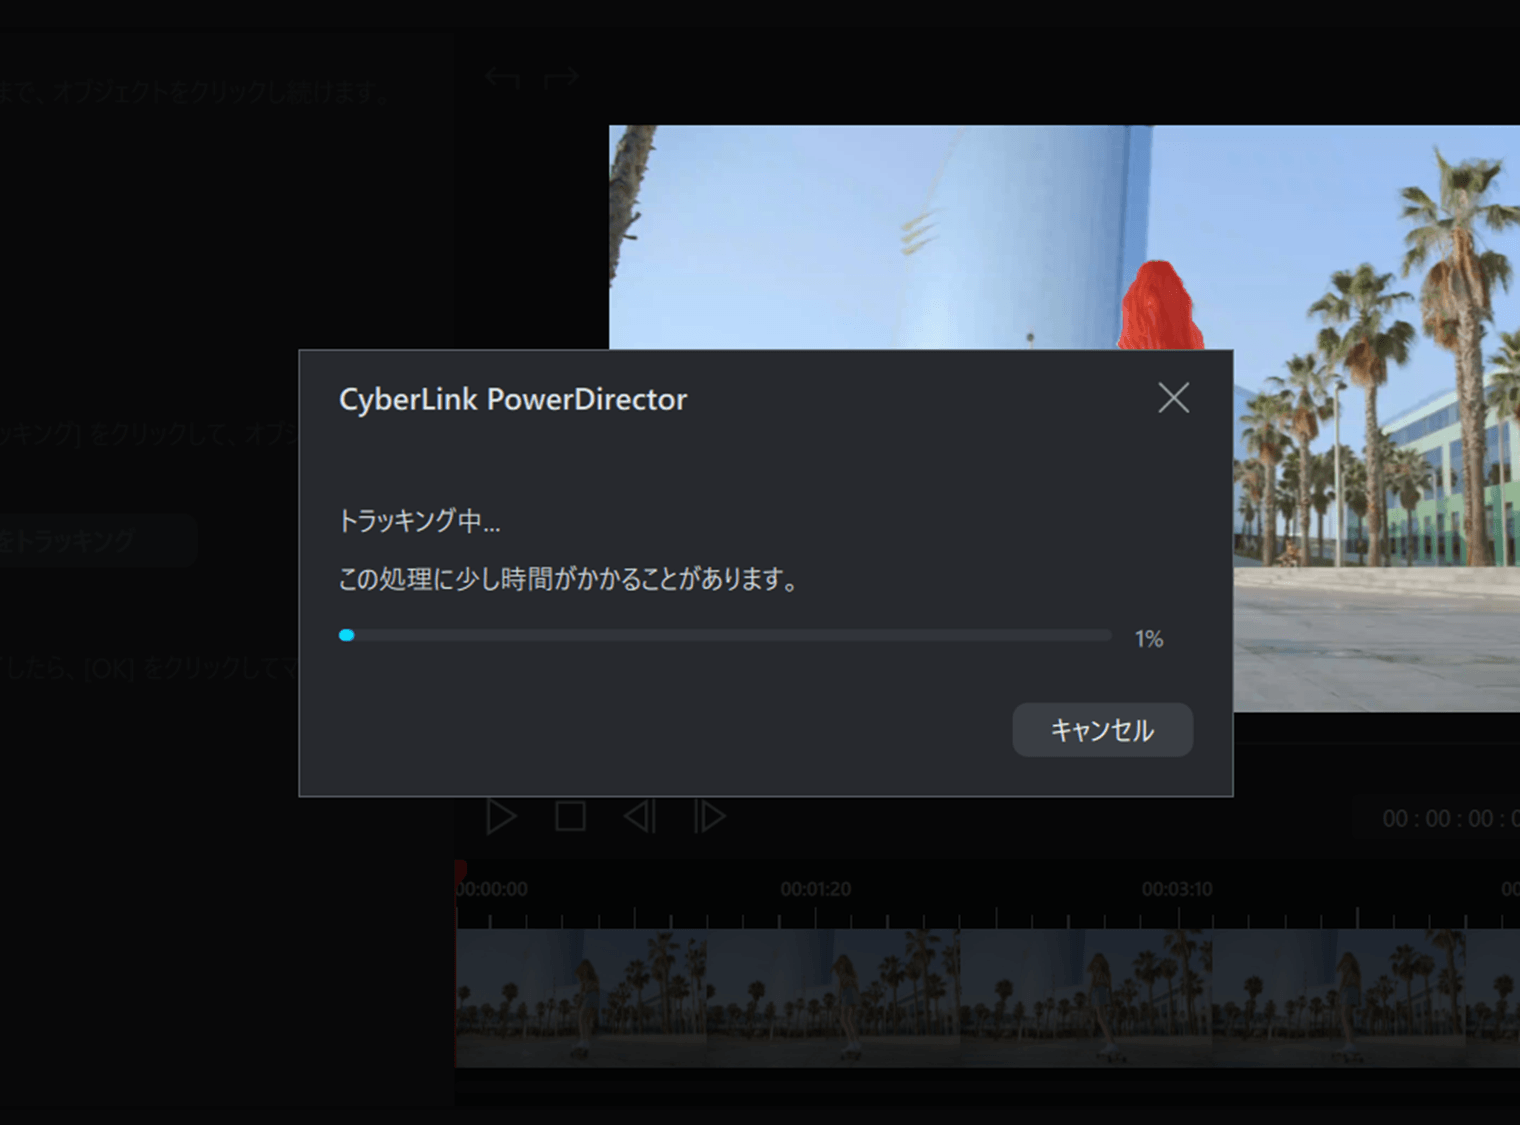Click the 1% progress label
Viewport: 1520px width, 1125px height.
click(1149, 639)
